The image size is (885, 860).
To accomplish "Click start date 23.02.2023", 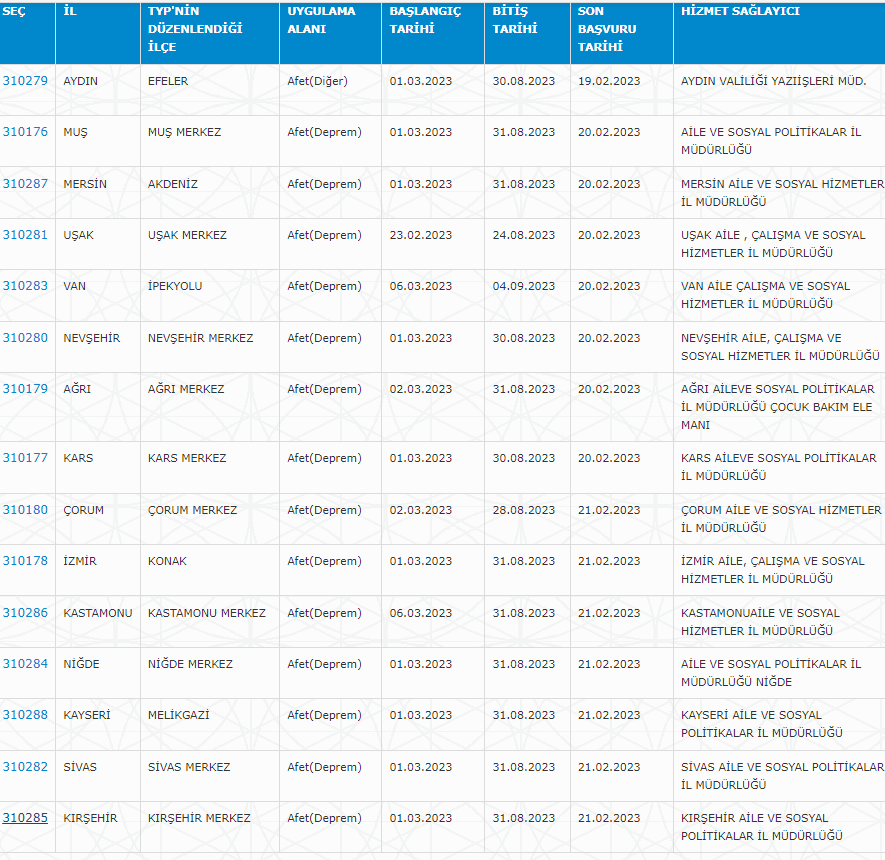I will point(420,235).
